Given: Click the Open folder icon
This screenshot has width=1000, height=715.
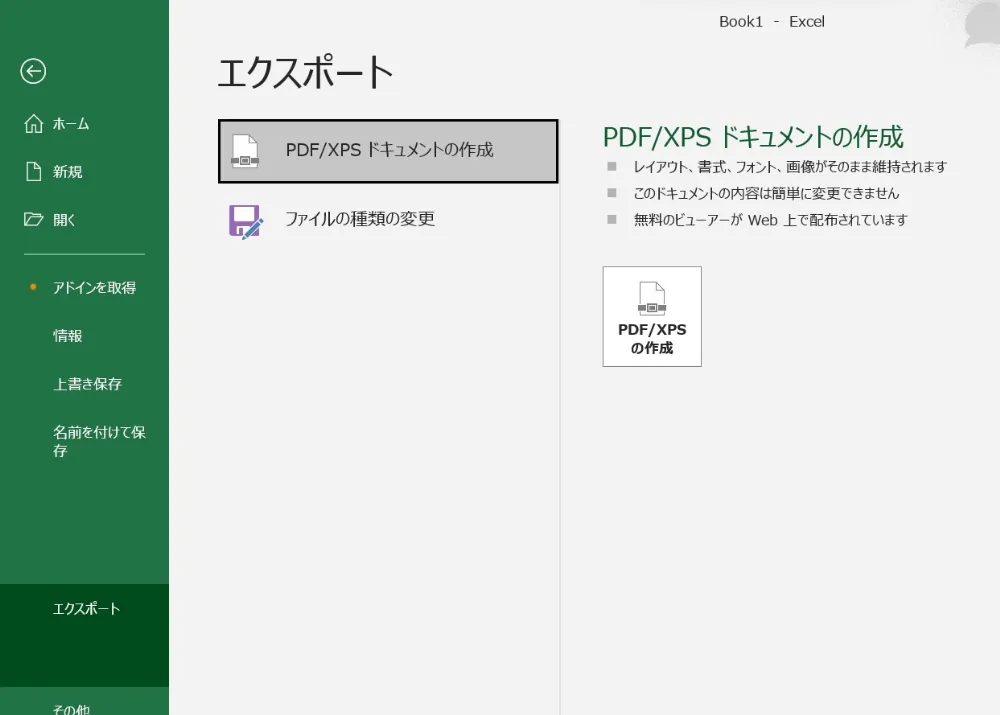Looking at the screenshot, I should coord(34,219).
